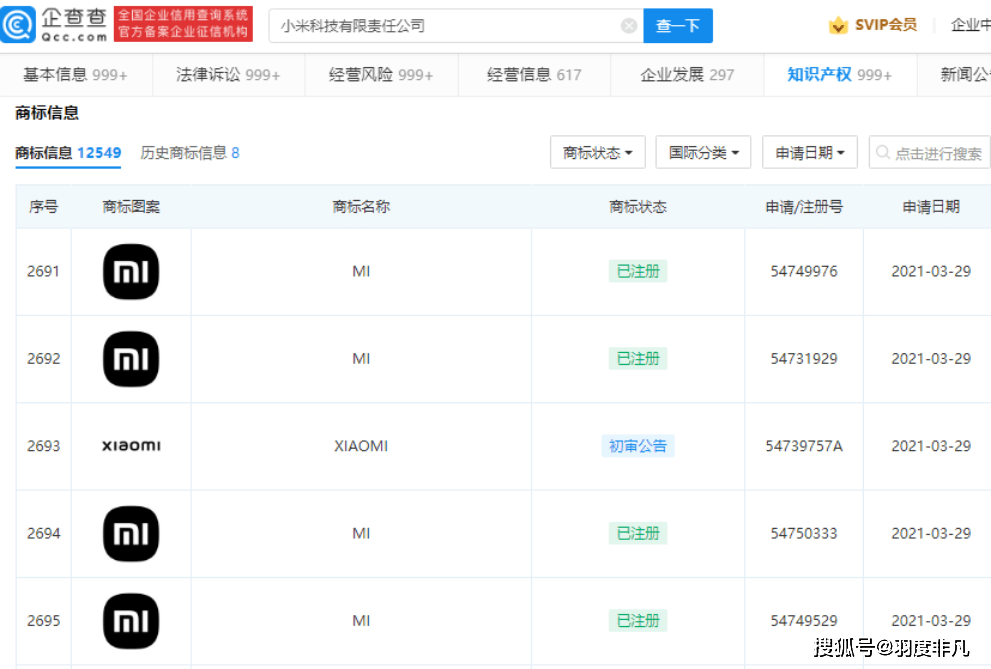Image resolution: width=991 pixels, height=669 pixels.
Task: Click the 查一下 search button
Action: tap(678, 25)
